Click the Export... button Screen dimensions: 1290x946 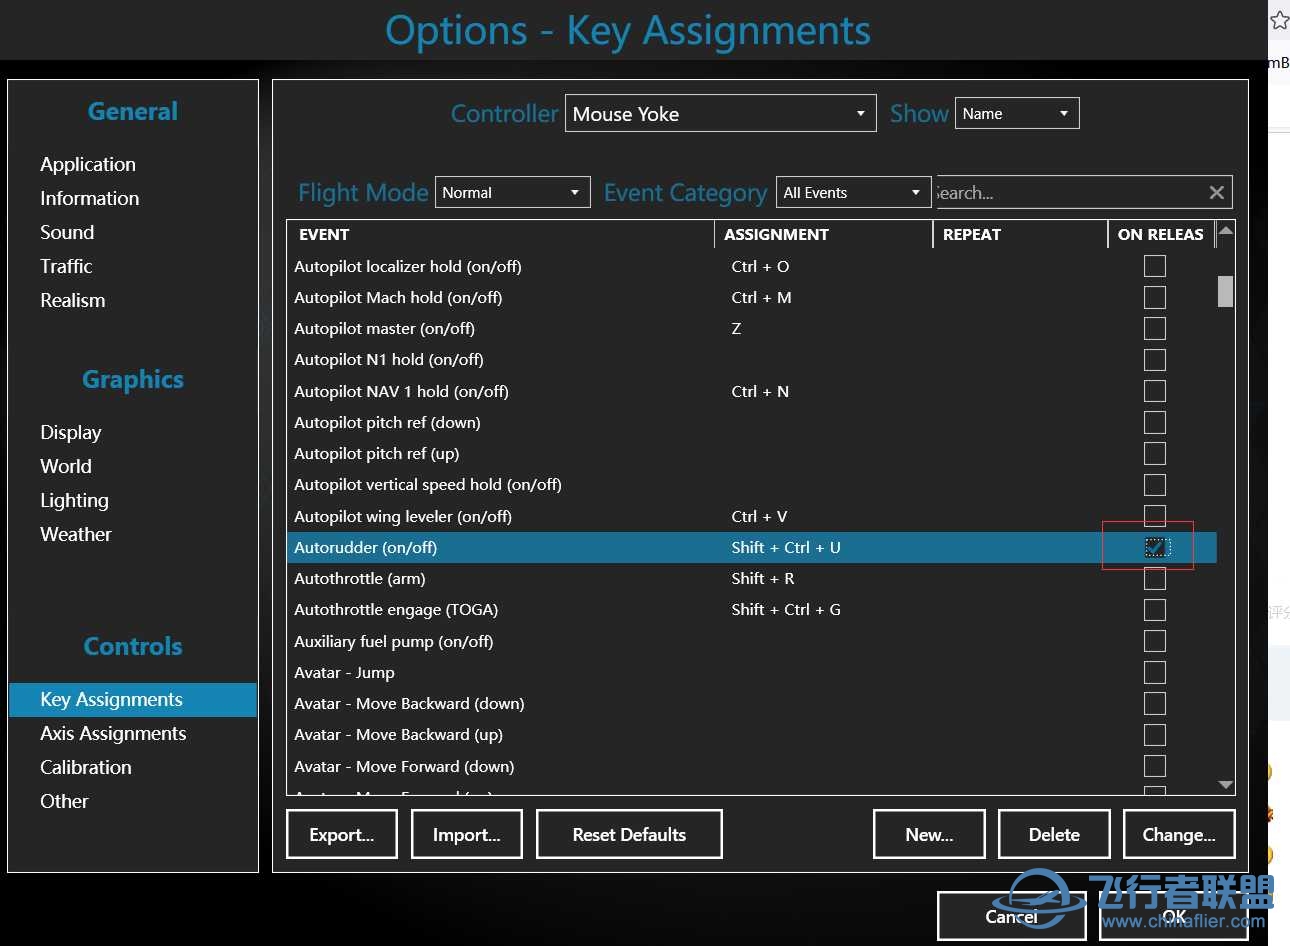point(342,834)
